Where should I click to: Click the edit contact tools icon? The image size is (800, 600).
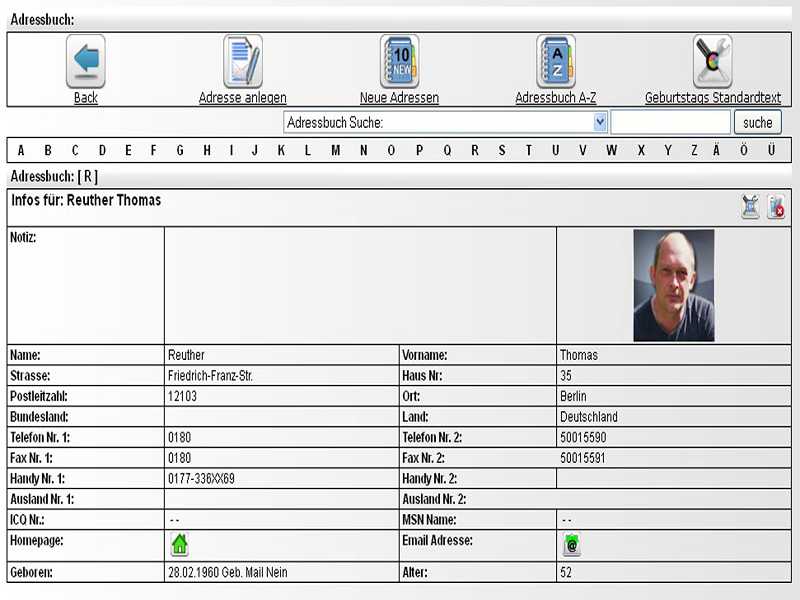click(750, 207)
